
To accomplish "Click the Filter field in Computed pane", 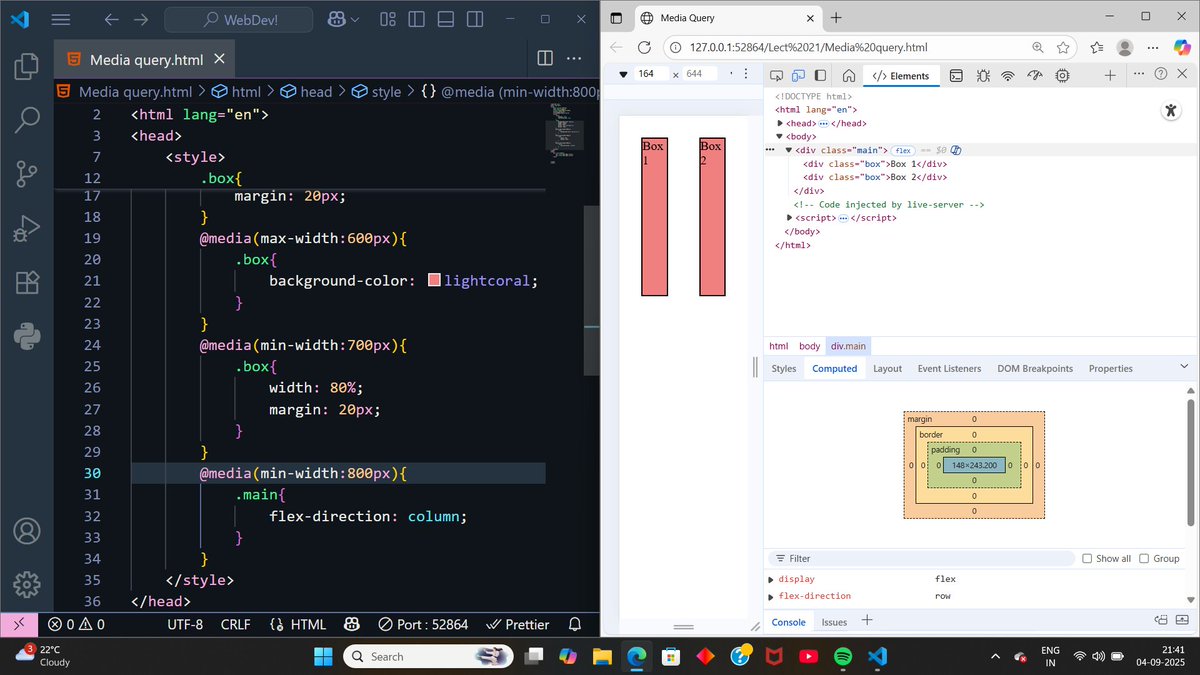I will click(x=920, y=559).
